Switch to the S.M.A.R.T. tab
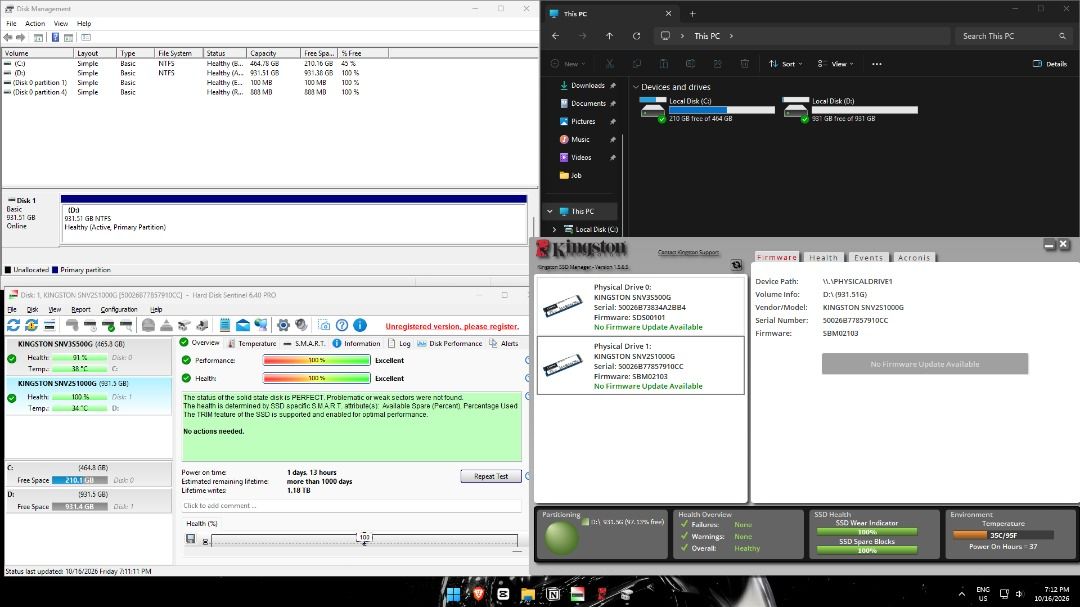Image resolution: width=1080 pixels, height=607 pixels. pos(304,343)
